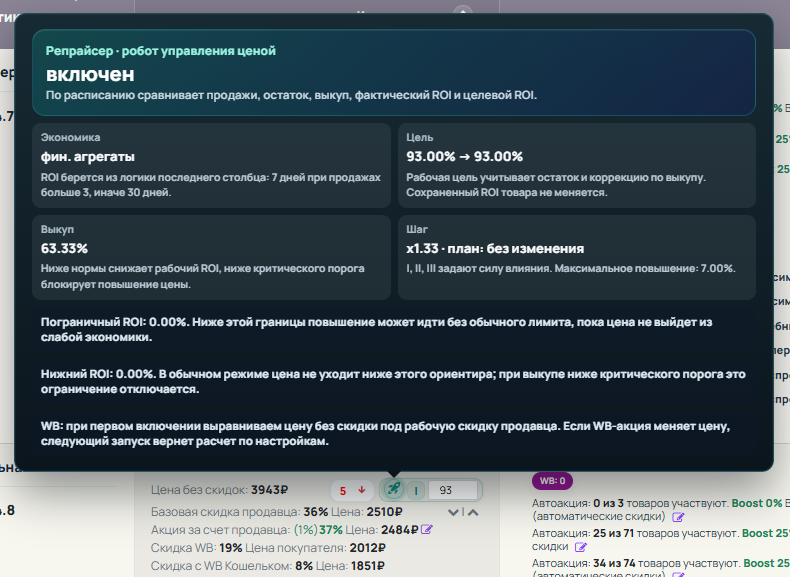
Task: Edit autoaction with 0 из 3 товаров
Action: (678, 517)
